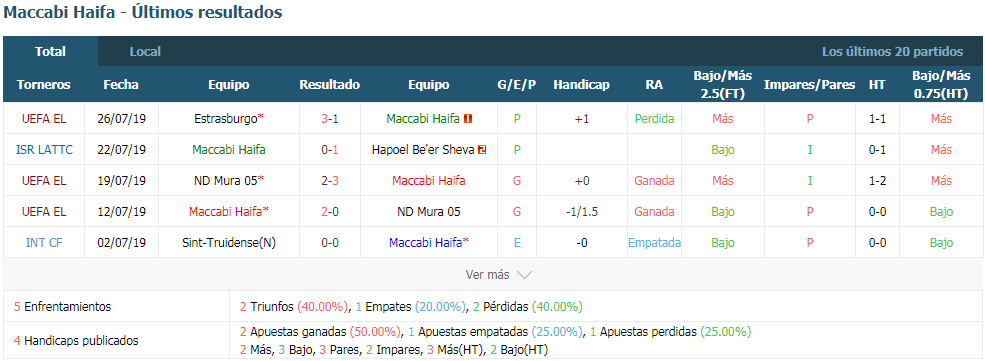Click the 3-1 result score
This screenshot has height=361, width=985.
coord(330,119)
